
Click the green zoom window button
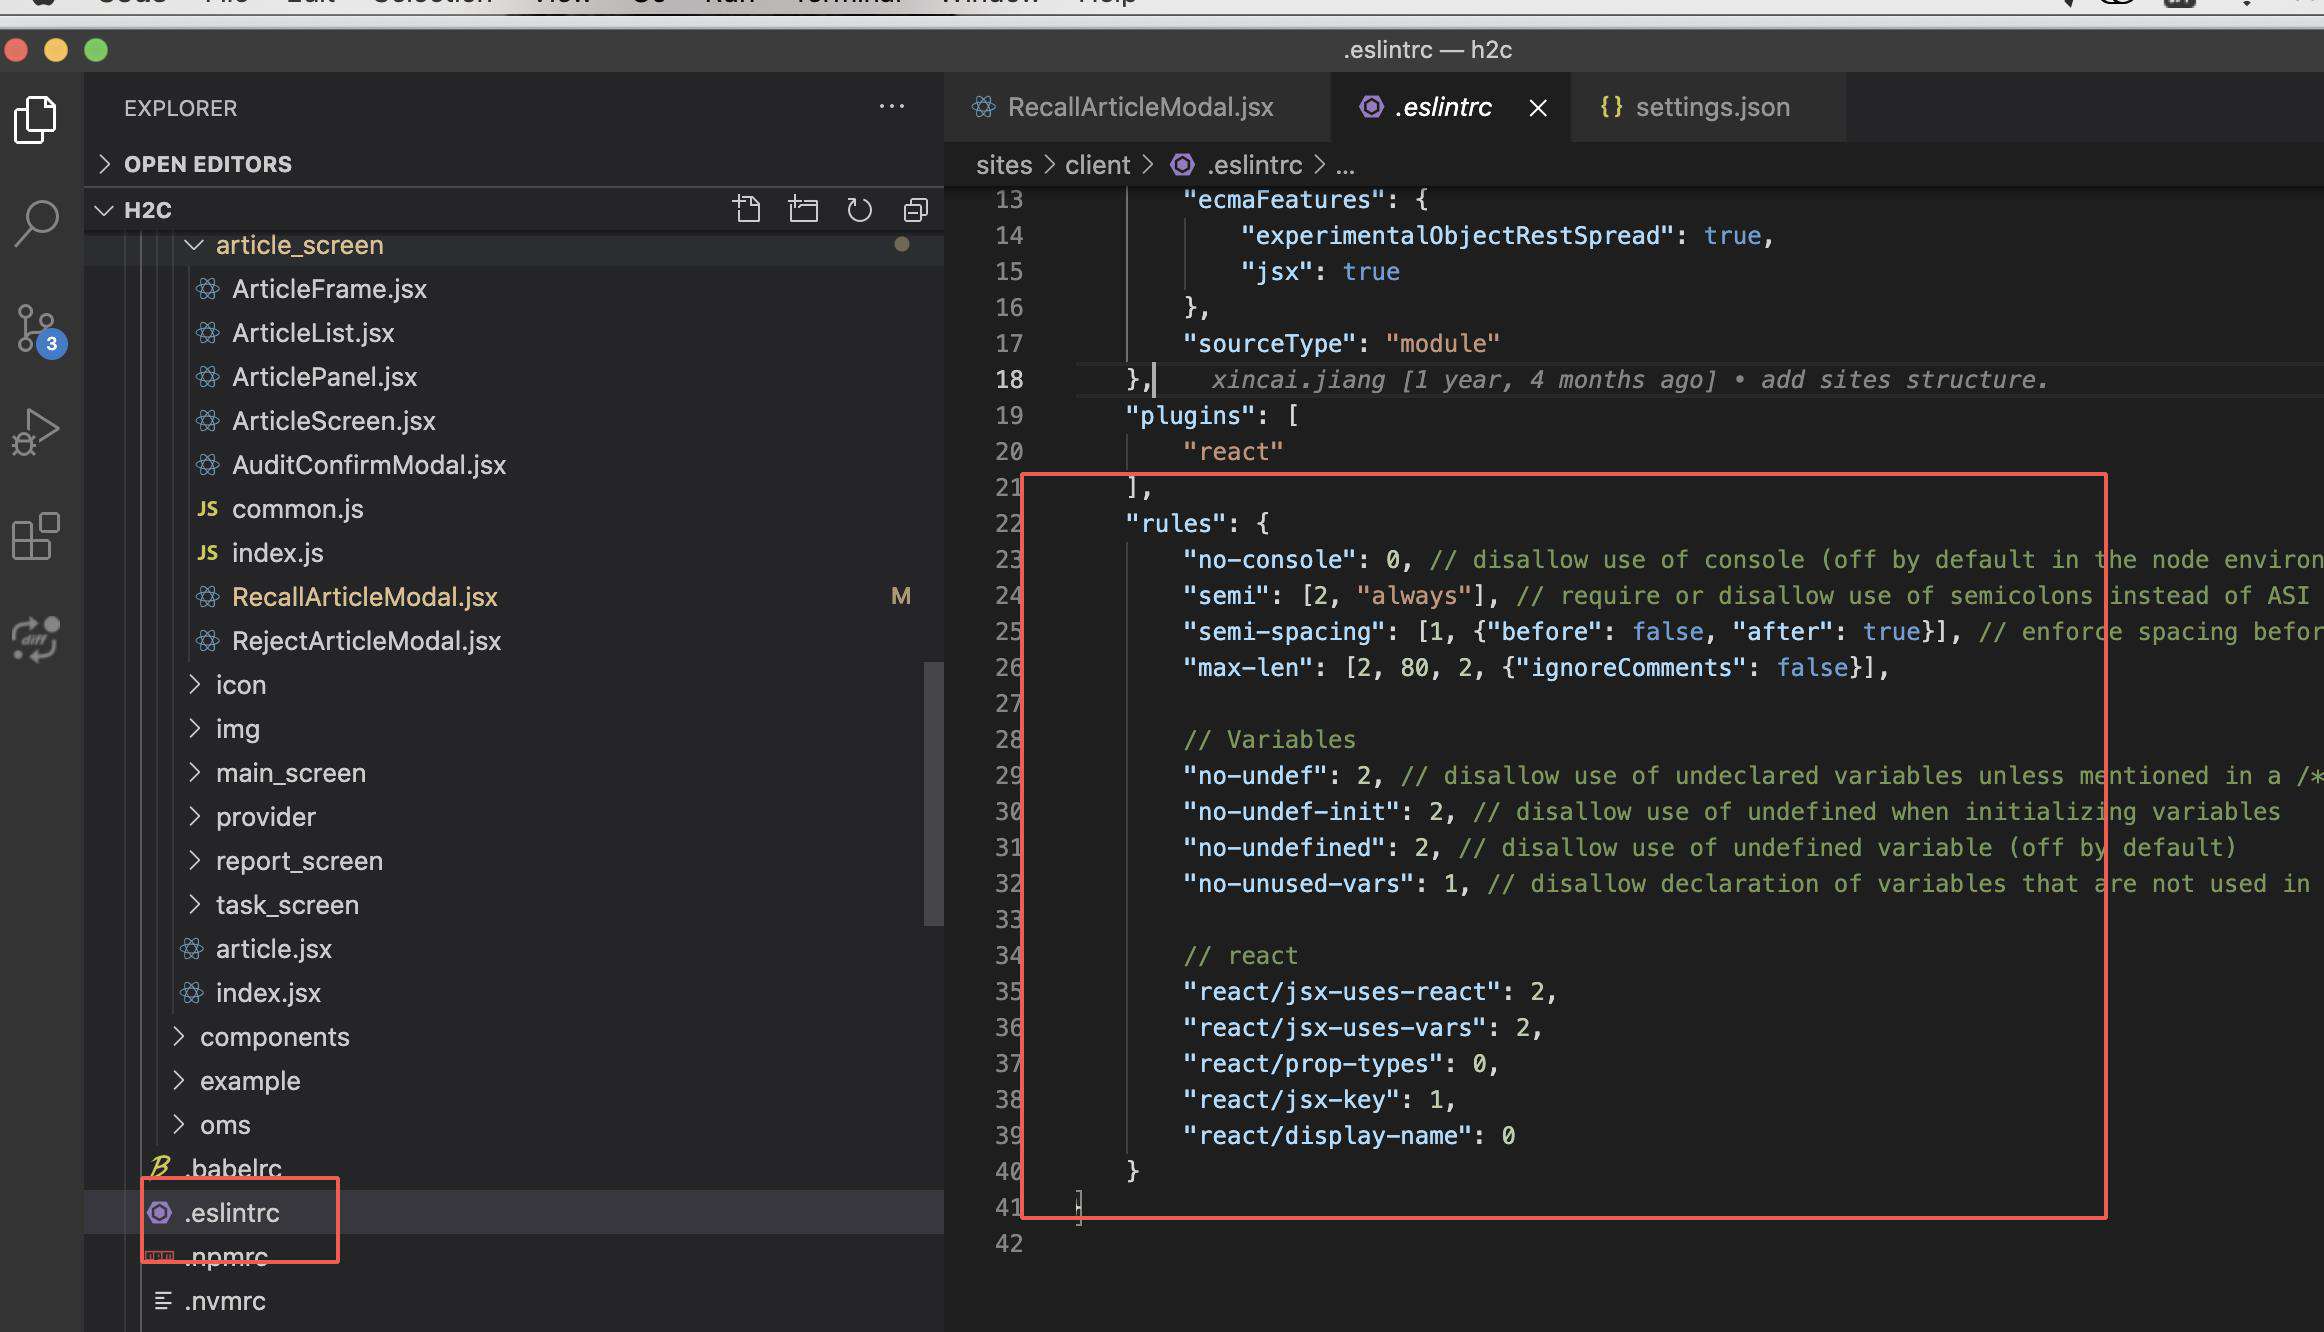coord(96,50)
